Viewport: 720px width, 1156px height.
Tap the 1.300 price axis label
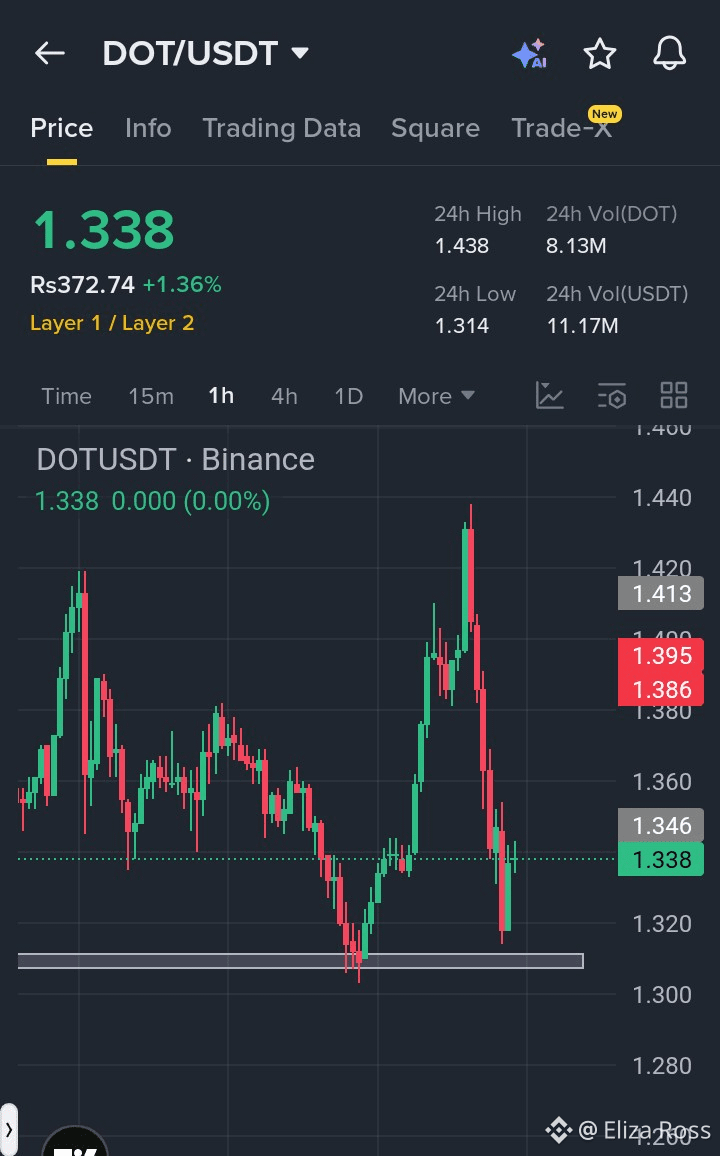coord(662,995)
